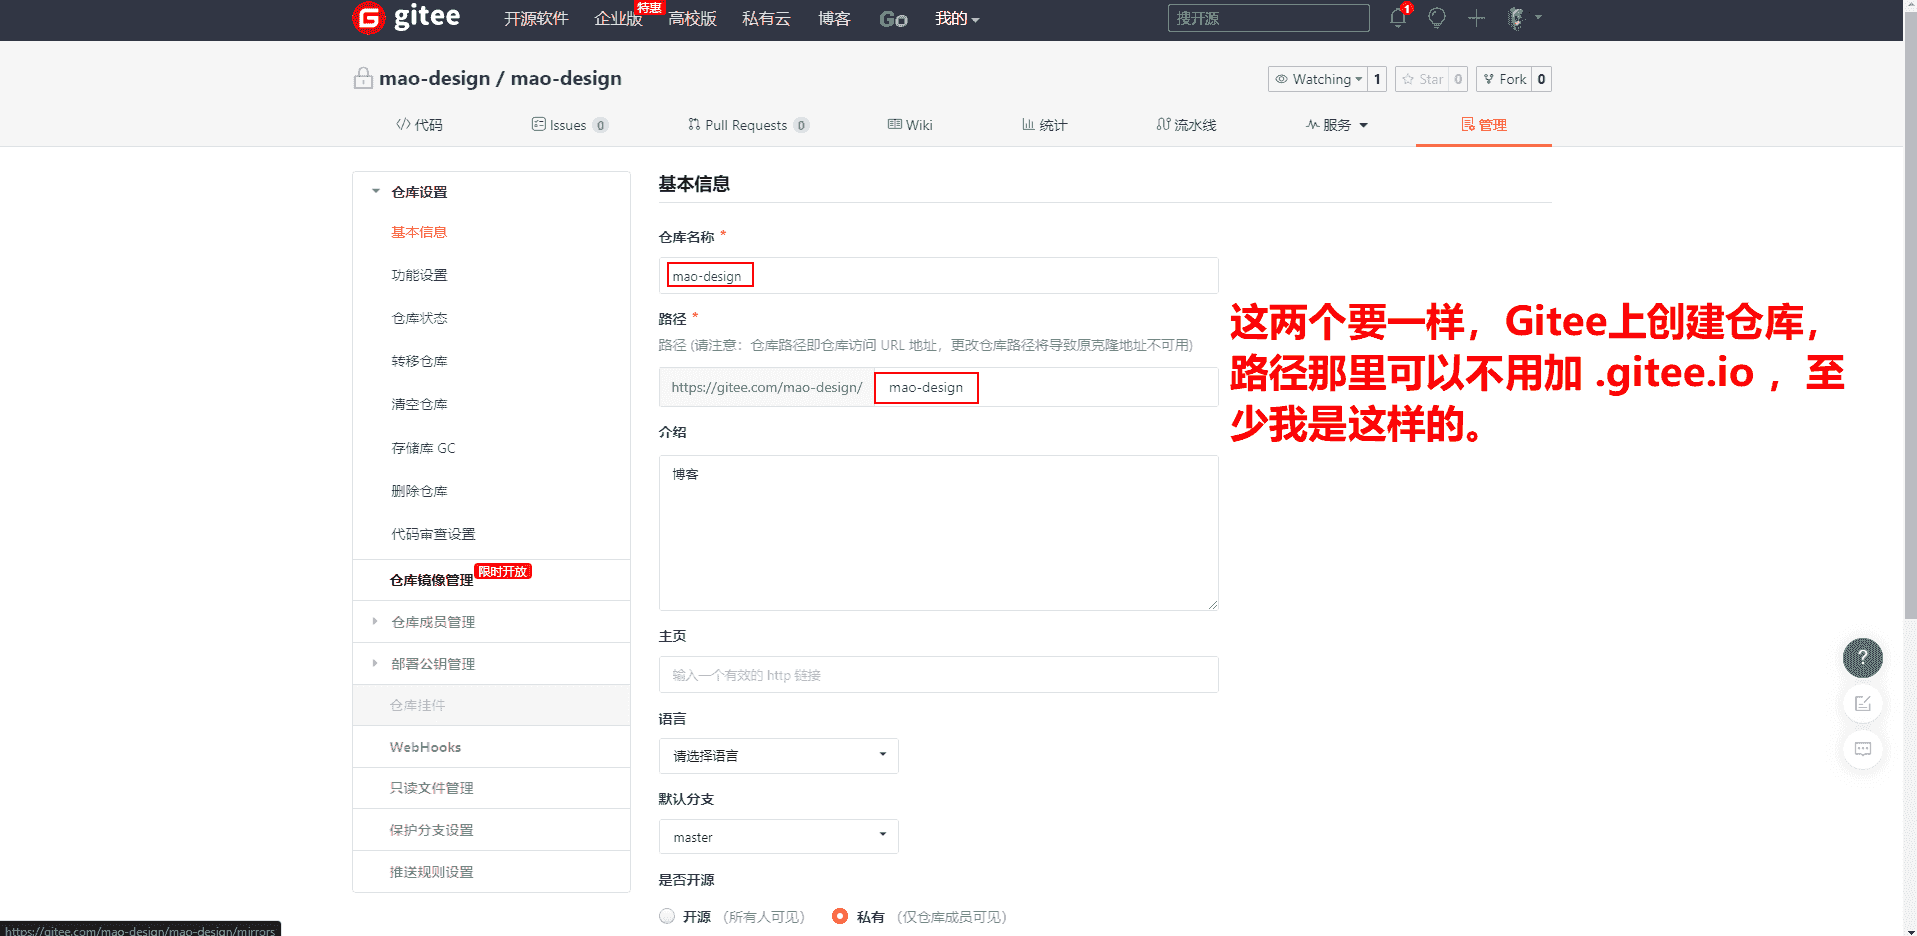Click the round help question mark button
Viewport: 1917px width, 936px height.
click(x=1862, y=658)
